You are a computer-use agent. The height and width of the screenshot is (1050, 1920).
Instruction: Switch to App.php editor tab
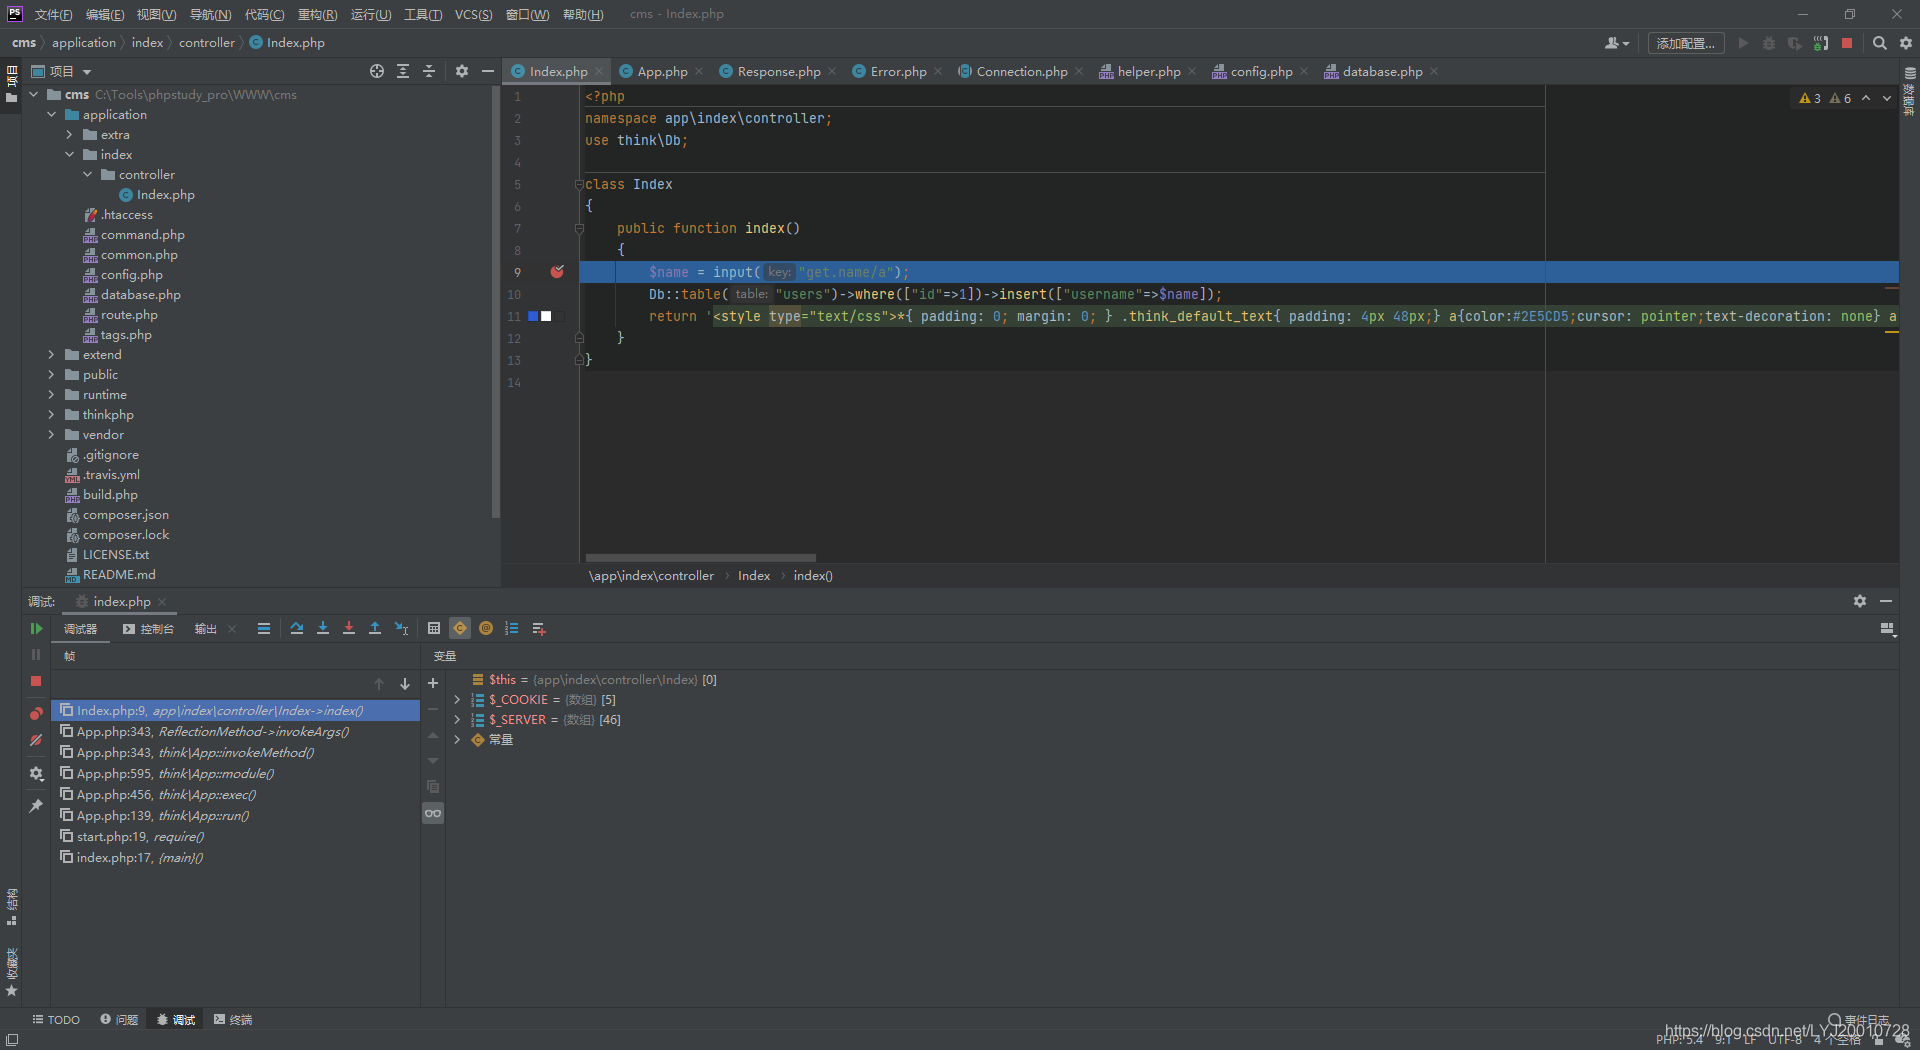click(662, 72)
